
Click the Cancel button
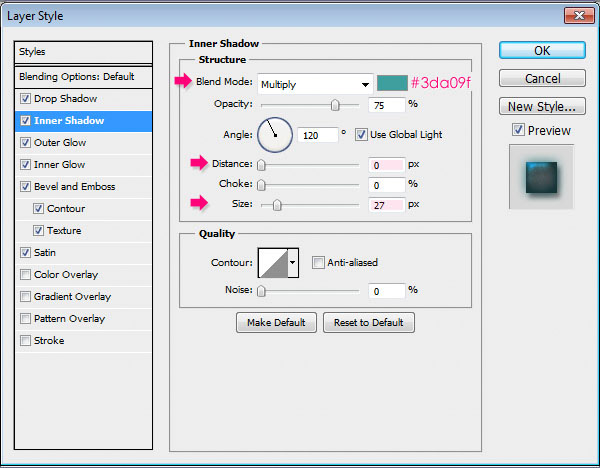[x=542, y=78]
